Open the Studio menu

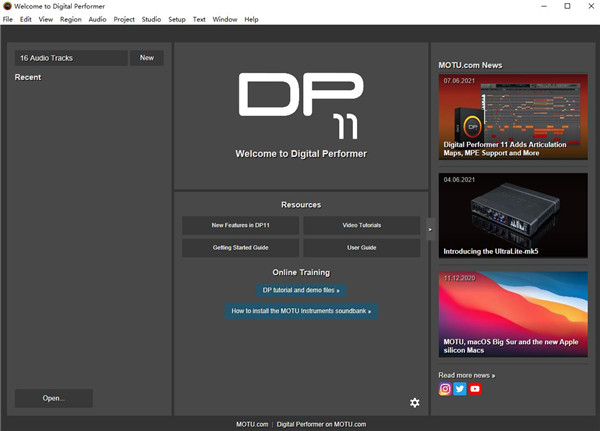click(151, 19)
